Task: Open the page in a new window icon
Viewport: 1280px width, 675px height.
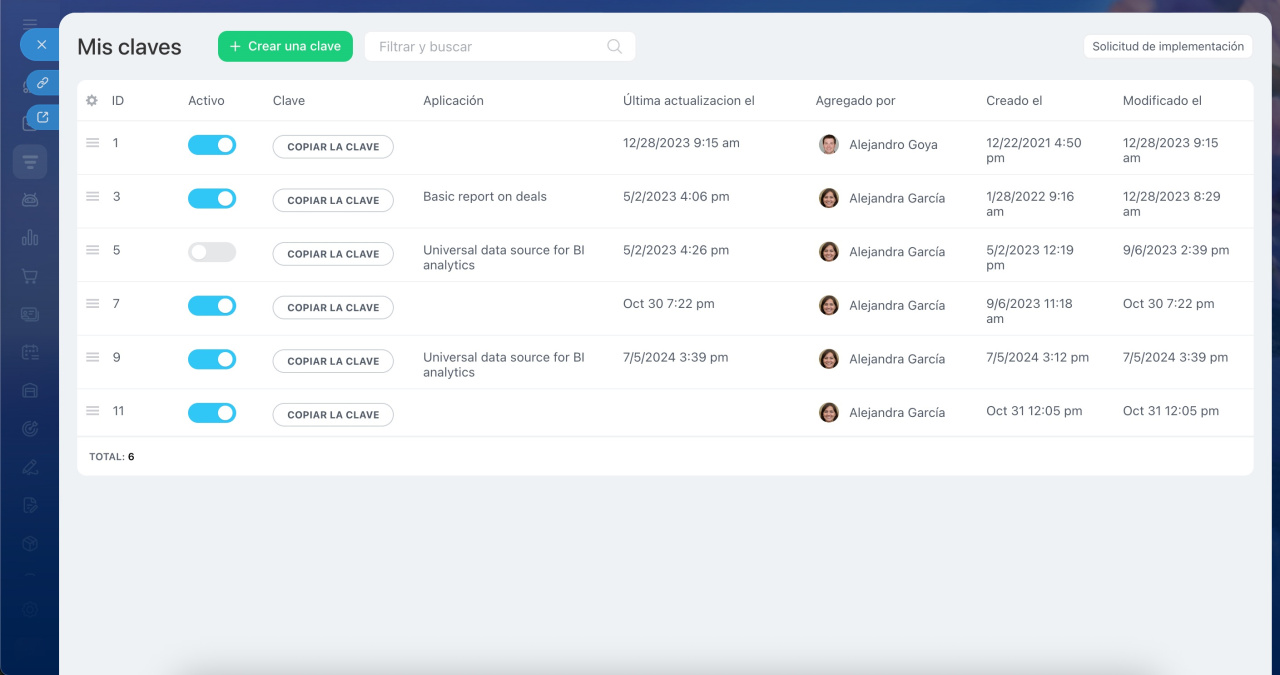Action: coord(43,118)
